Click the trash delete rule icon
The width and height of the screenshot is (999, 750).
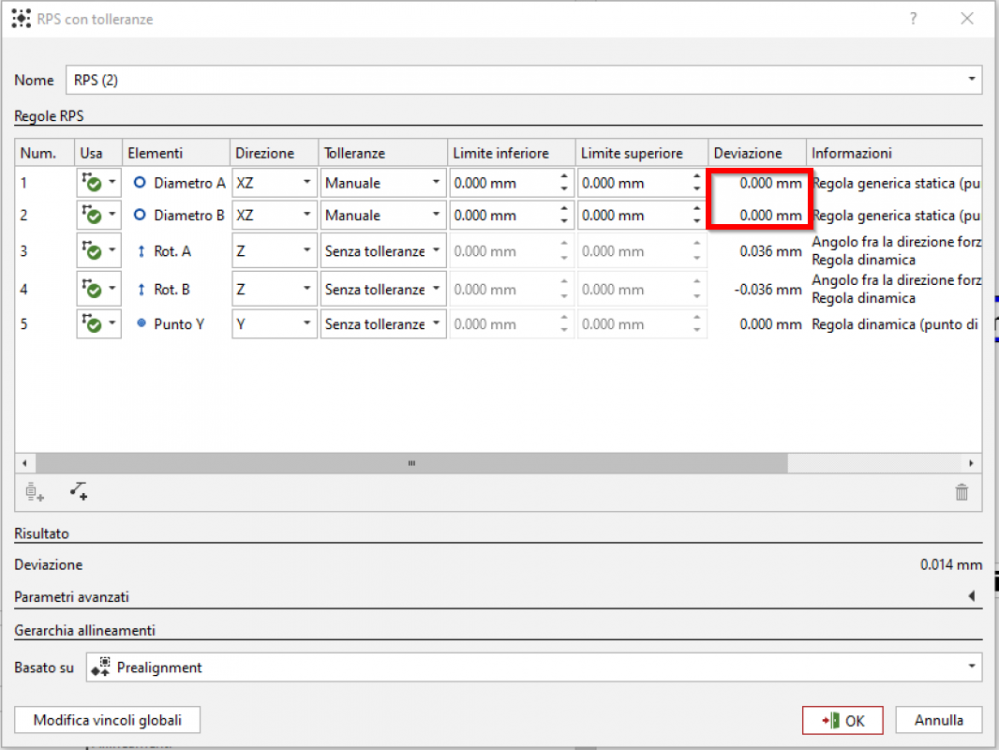coord(961,491)
